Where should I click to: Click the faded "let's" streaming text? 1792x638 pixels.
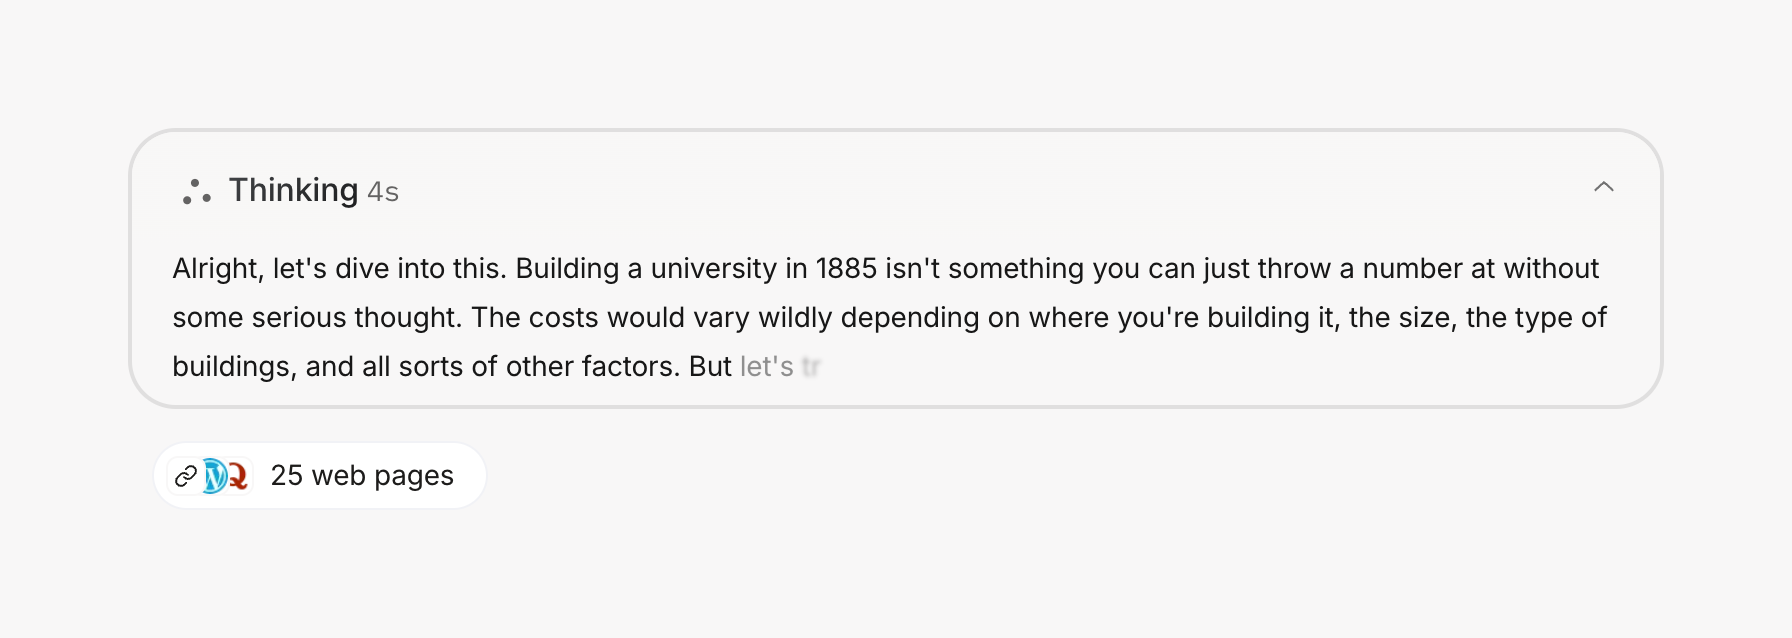(766, 367)
